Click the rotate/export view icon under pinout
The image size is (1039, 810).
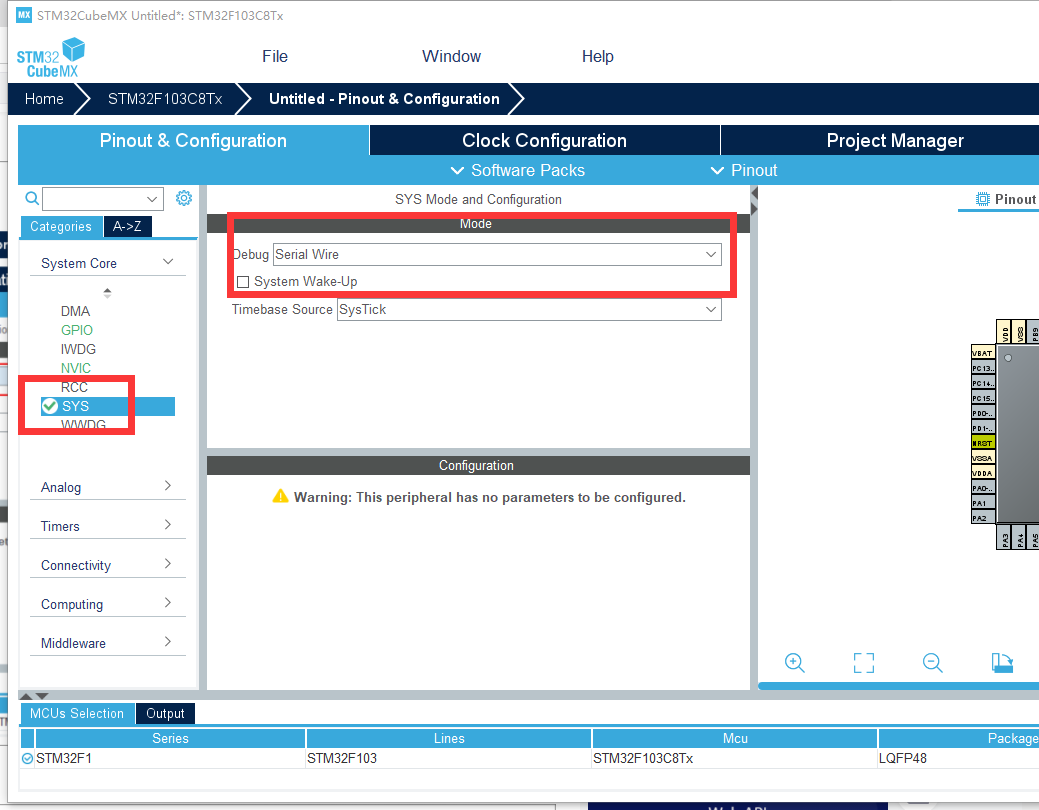click(1002, 663)
